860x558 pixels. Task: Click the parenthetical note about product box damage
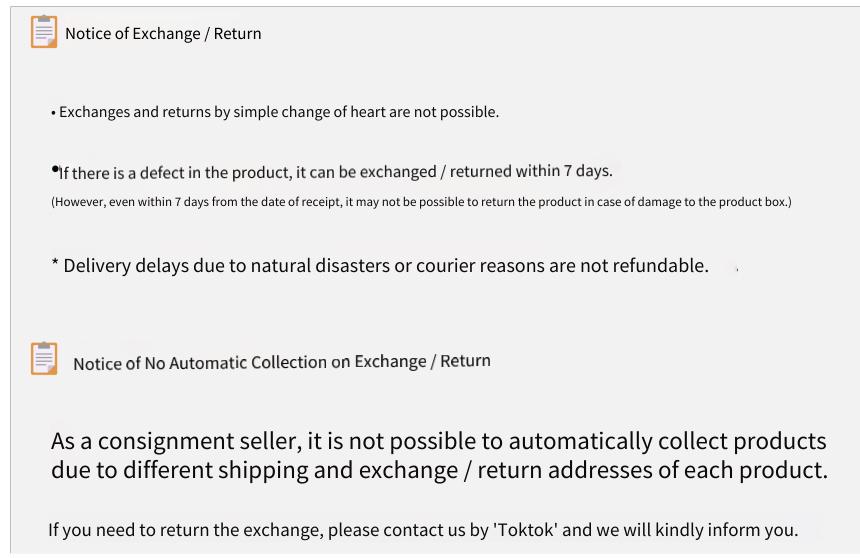(x=421, y=202)
